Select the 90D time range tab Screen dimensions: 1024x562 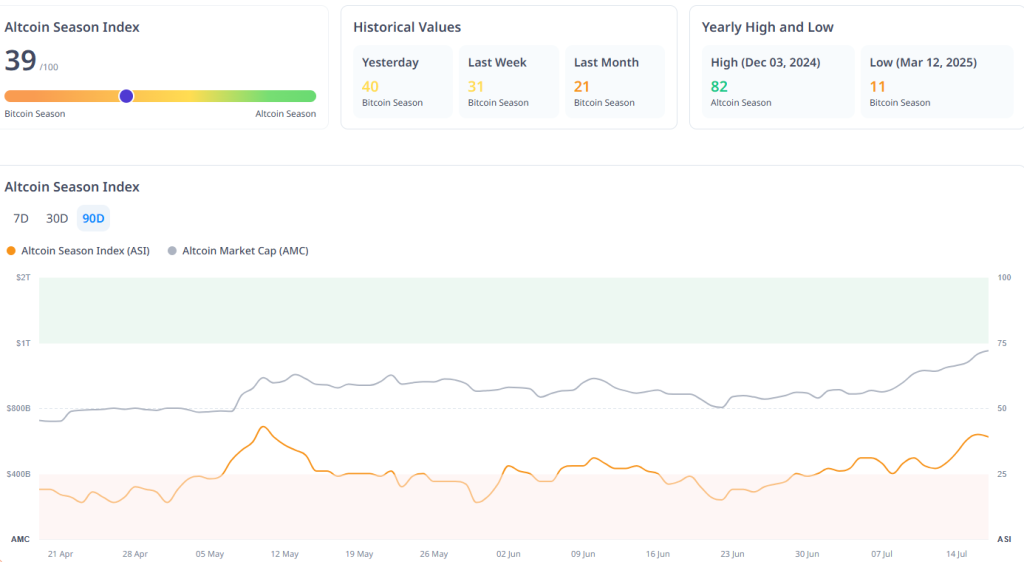[x=93, y=218]
